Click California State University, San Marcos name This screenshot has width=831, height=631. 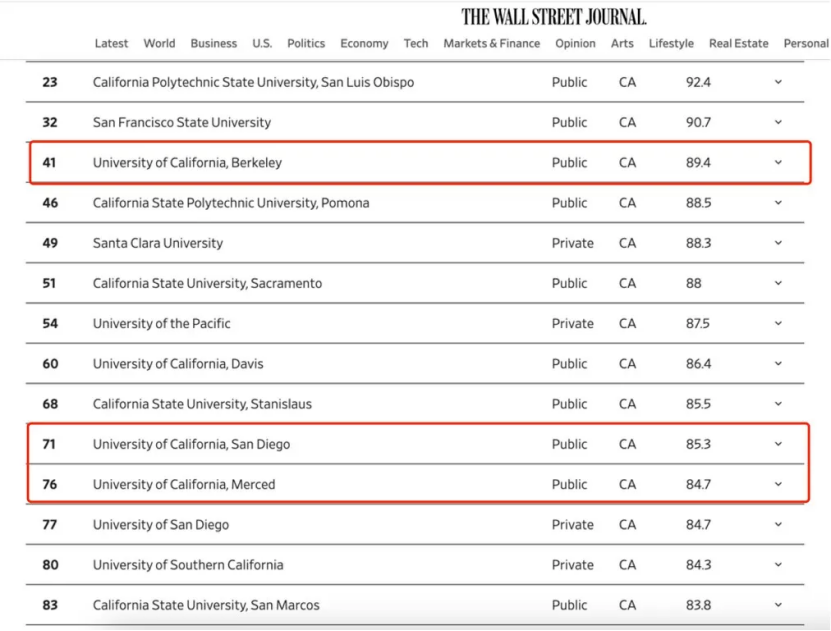(206, 606)
